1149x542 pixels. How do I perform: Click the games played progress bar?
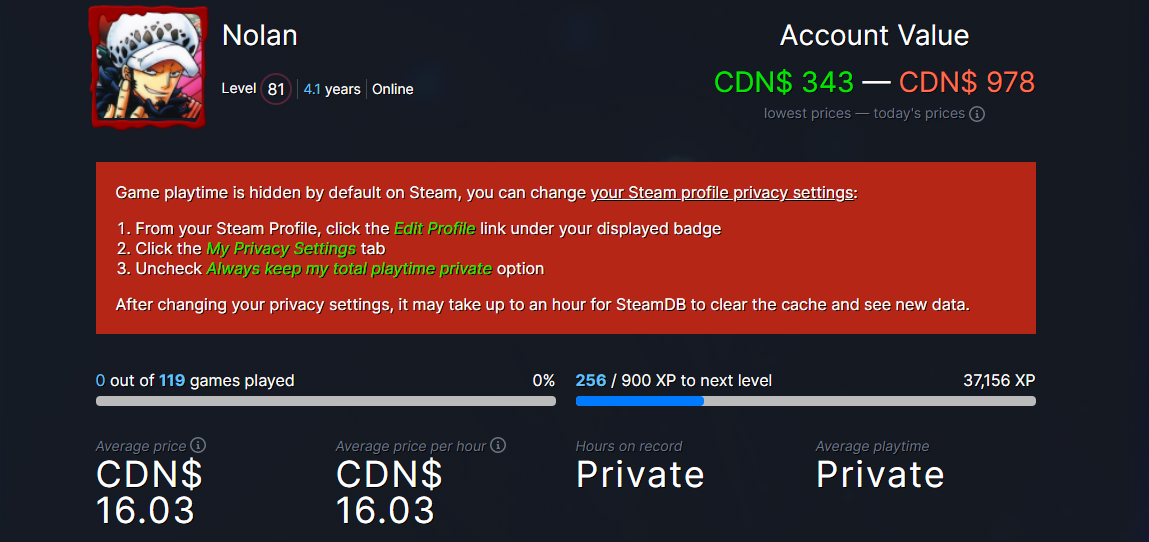[325, 401]
